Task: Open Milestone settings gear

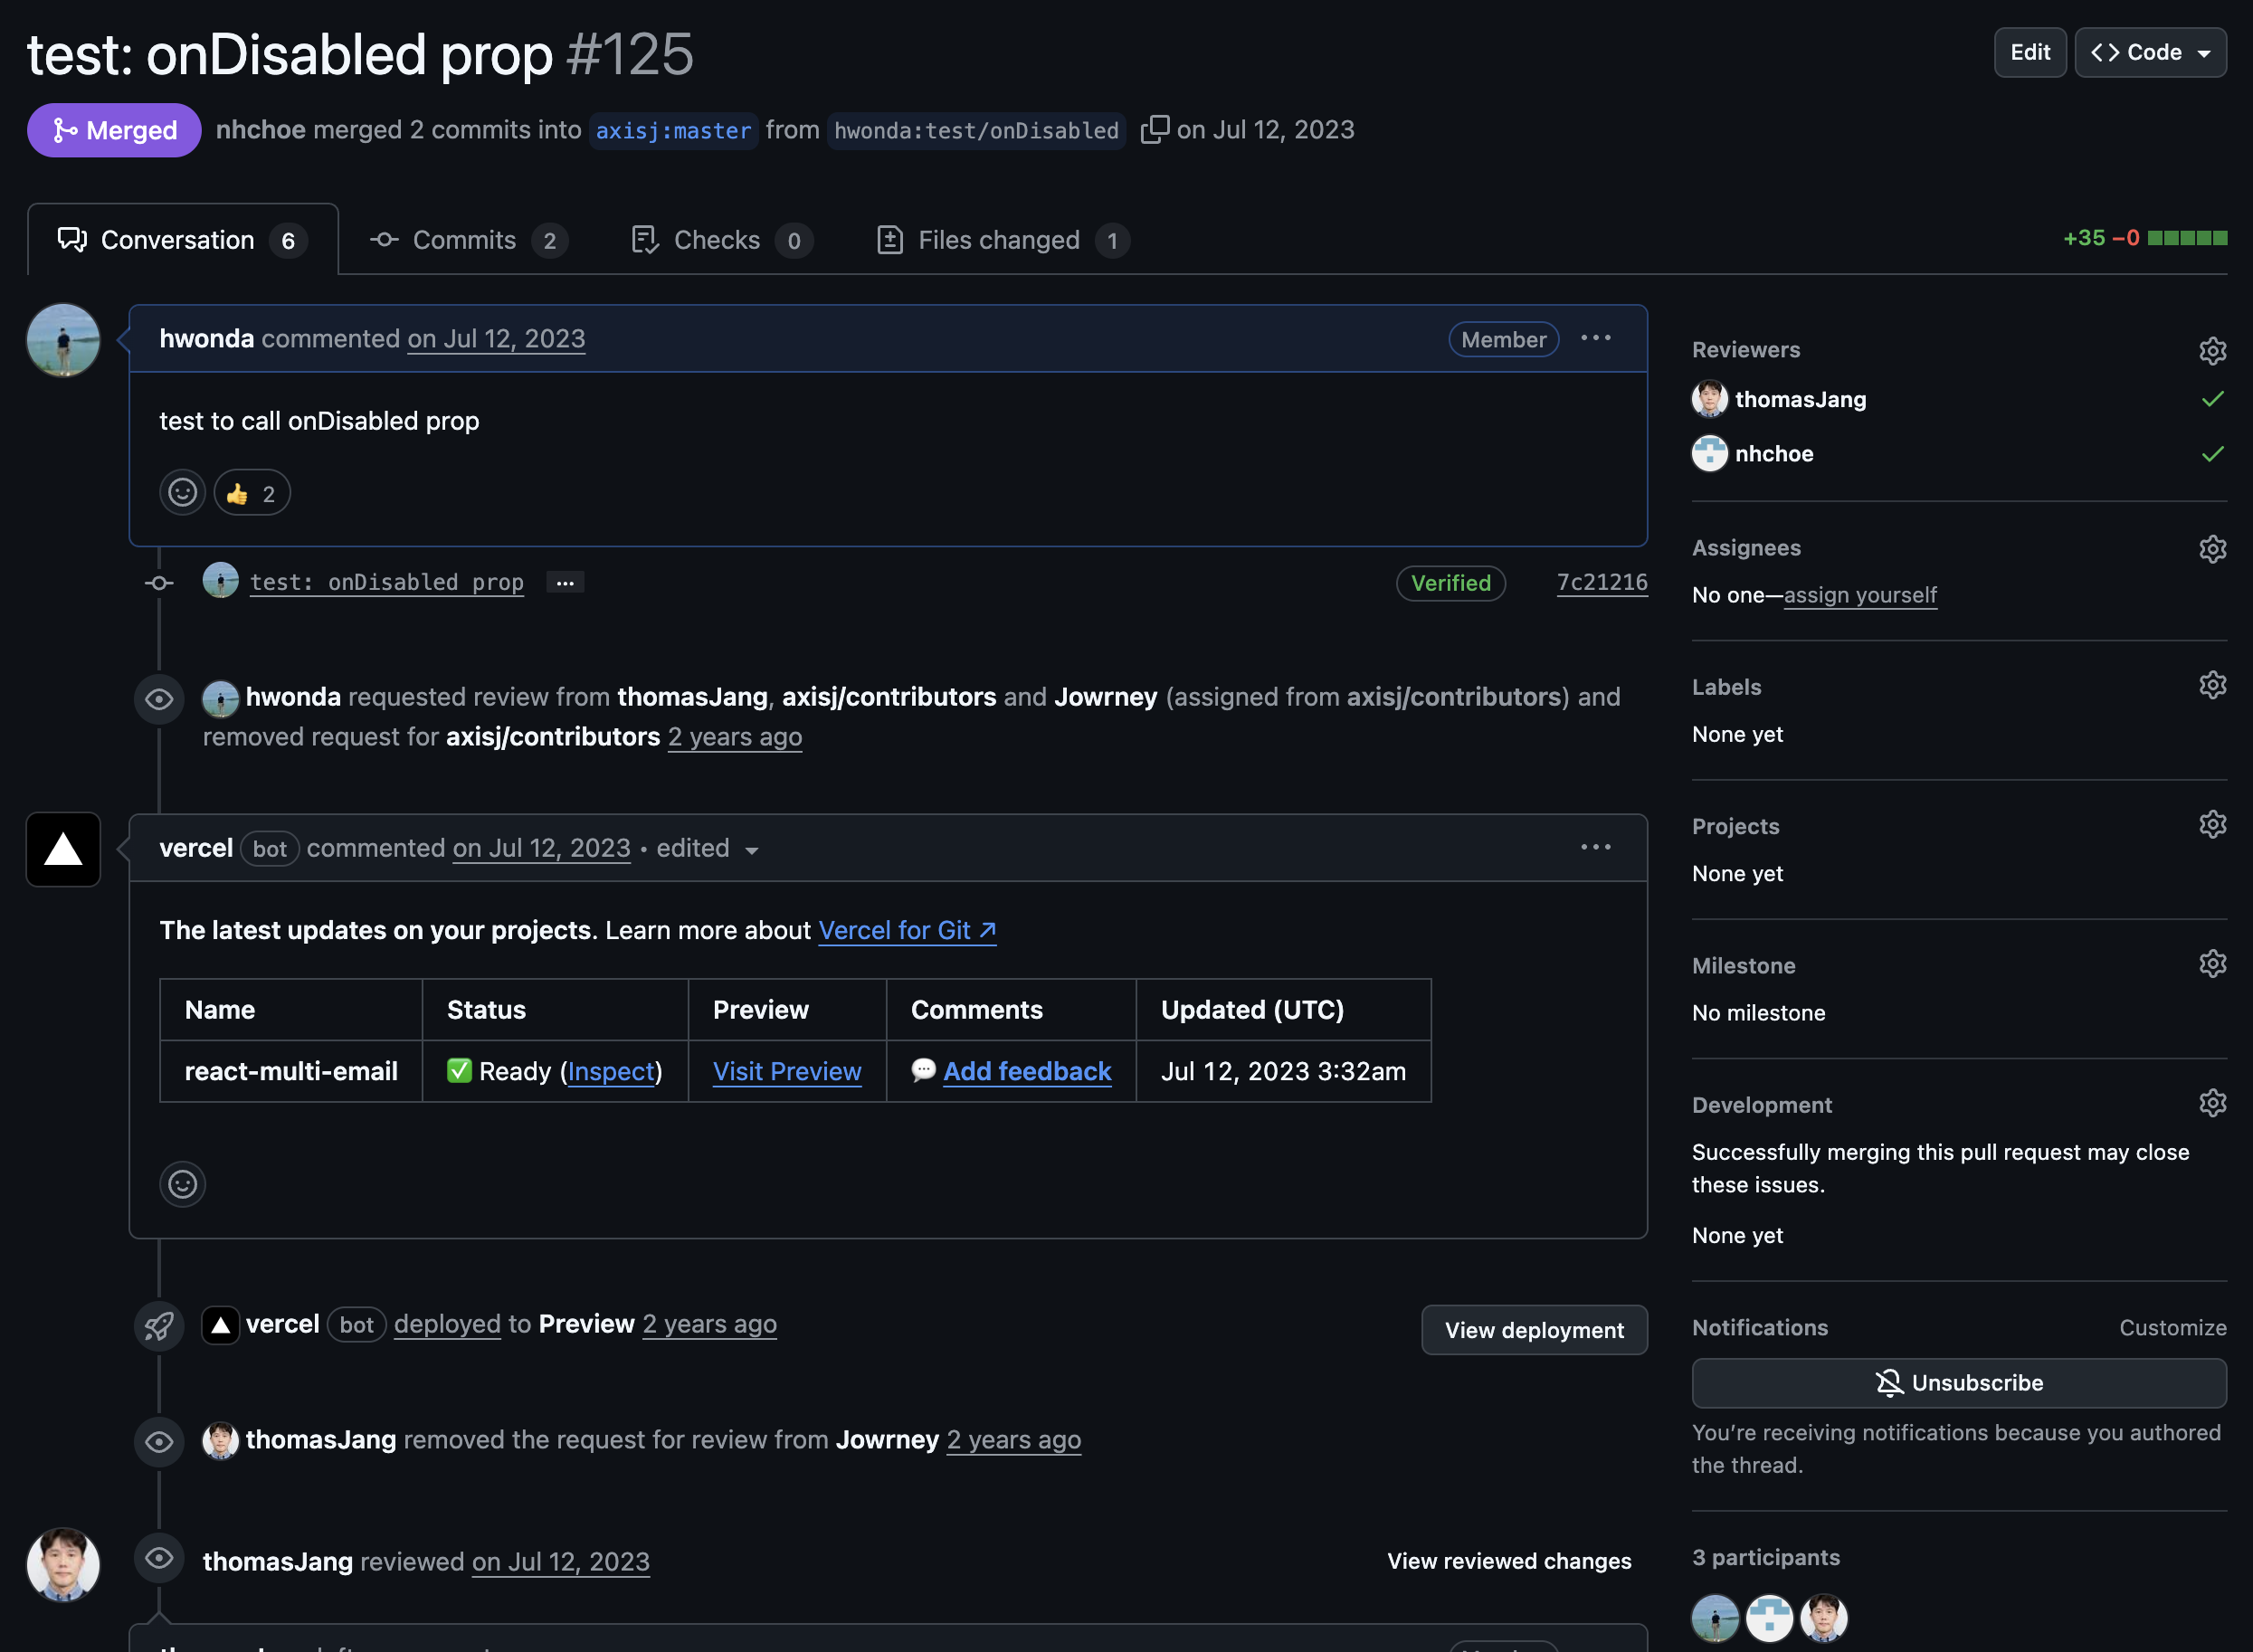Action: [x=2212, y=964]
